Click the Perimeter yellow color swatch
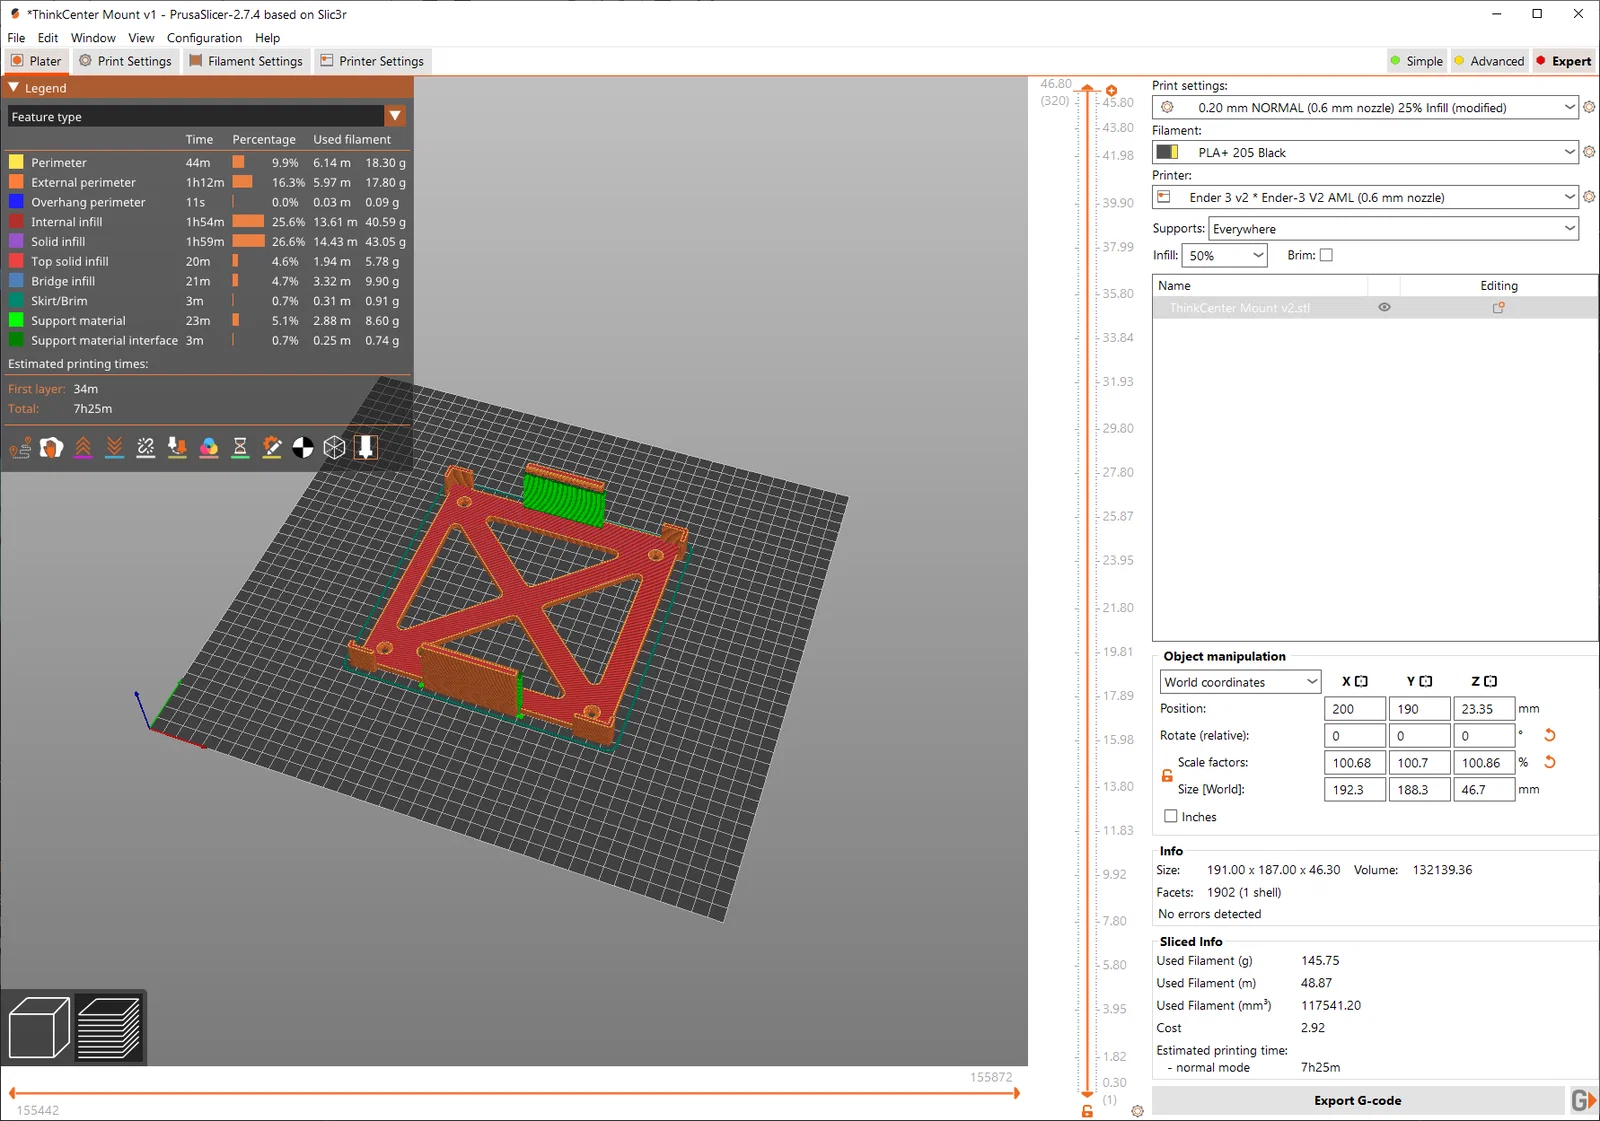 16,162
